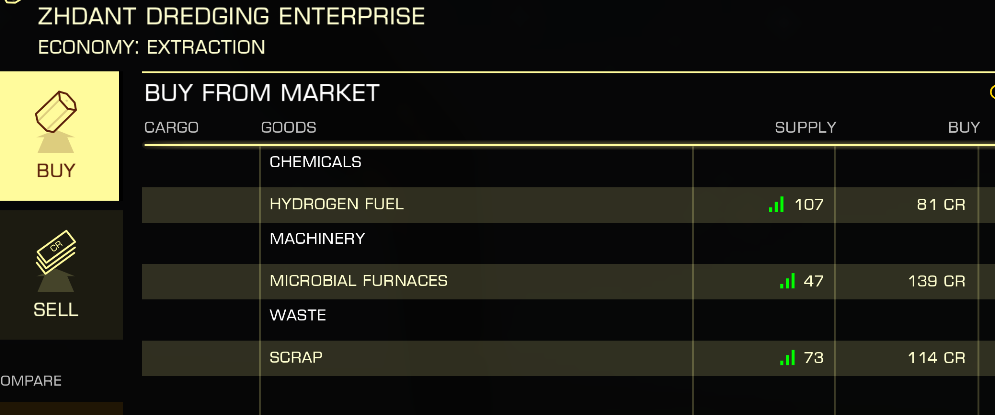Click the 114 CR Scrap buy price
This screenshot has width=995, height=415.
[937, 358]
